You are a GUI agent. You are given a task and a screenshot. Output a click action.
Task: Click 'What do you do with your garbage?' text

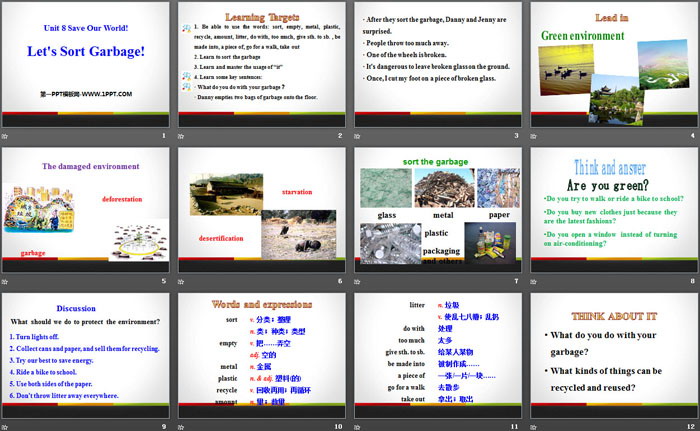click(603, 343)
